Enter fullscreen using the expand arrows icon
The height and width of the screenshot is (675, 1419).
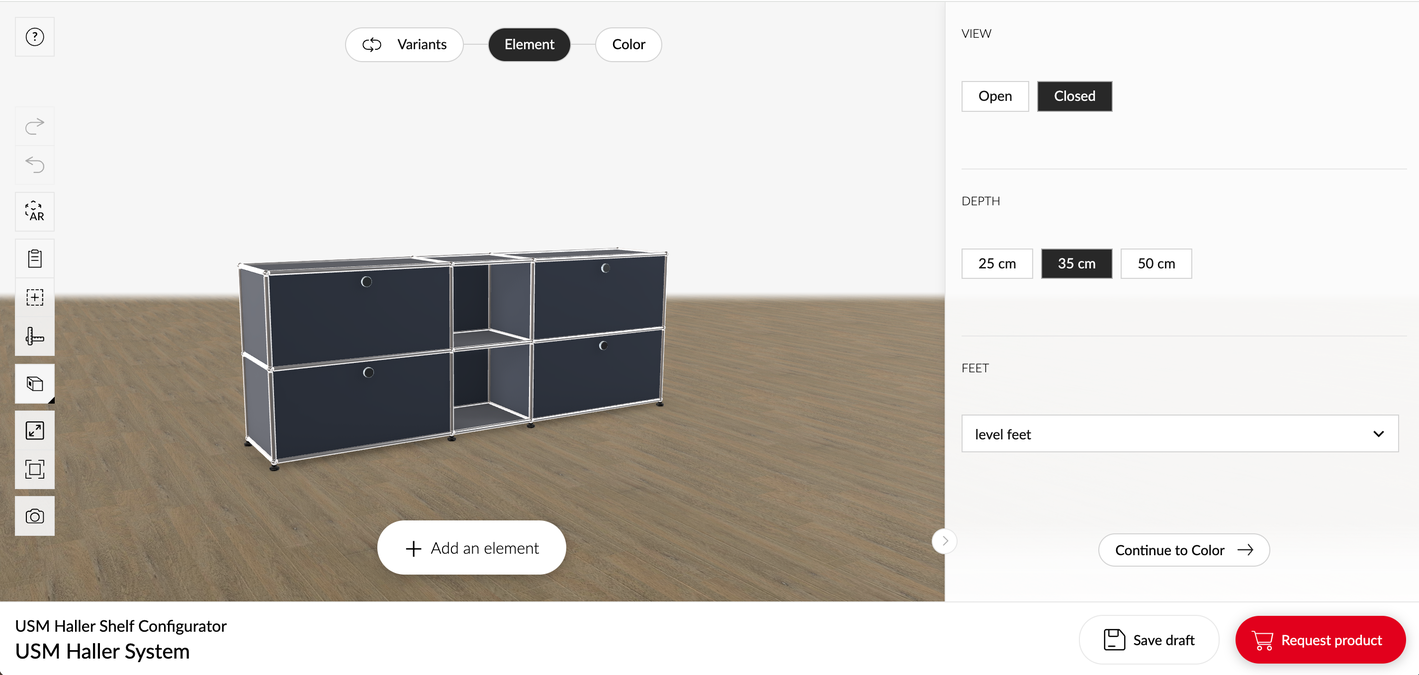point(34,429)
